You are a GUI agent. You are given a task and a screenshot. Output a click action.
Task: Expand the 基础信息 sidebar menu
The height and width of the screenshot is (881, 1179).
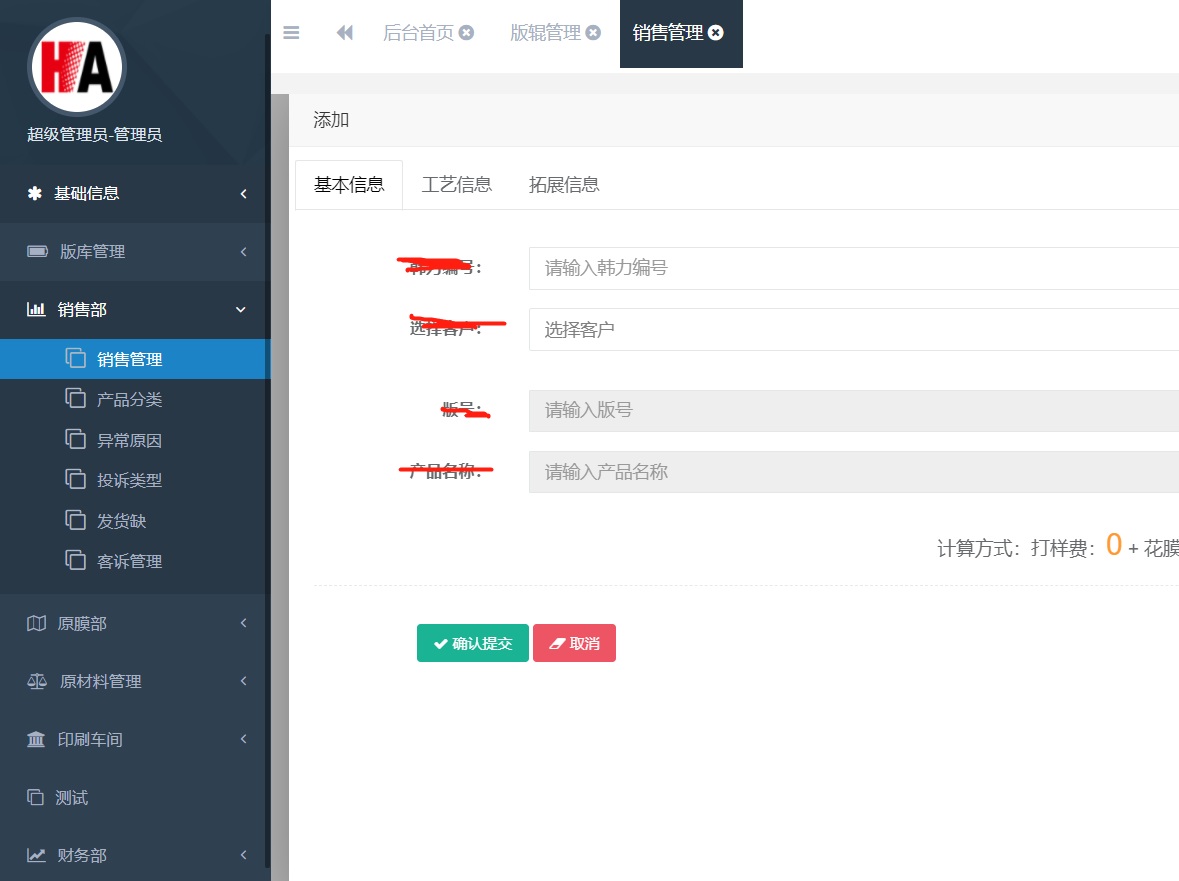[x=135, y=194]
